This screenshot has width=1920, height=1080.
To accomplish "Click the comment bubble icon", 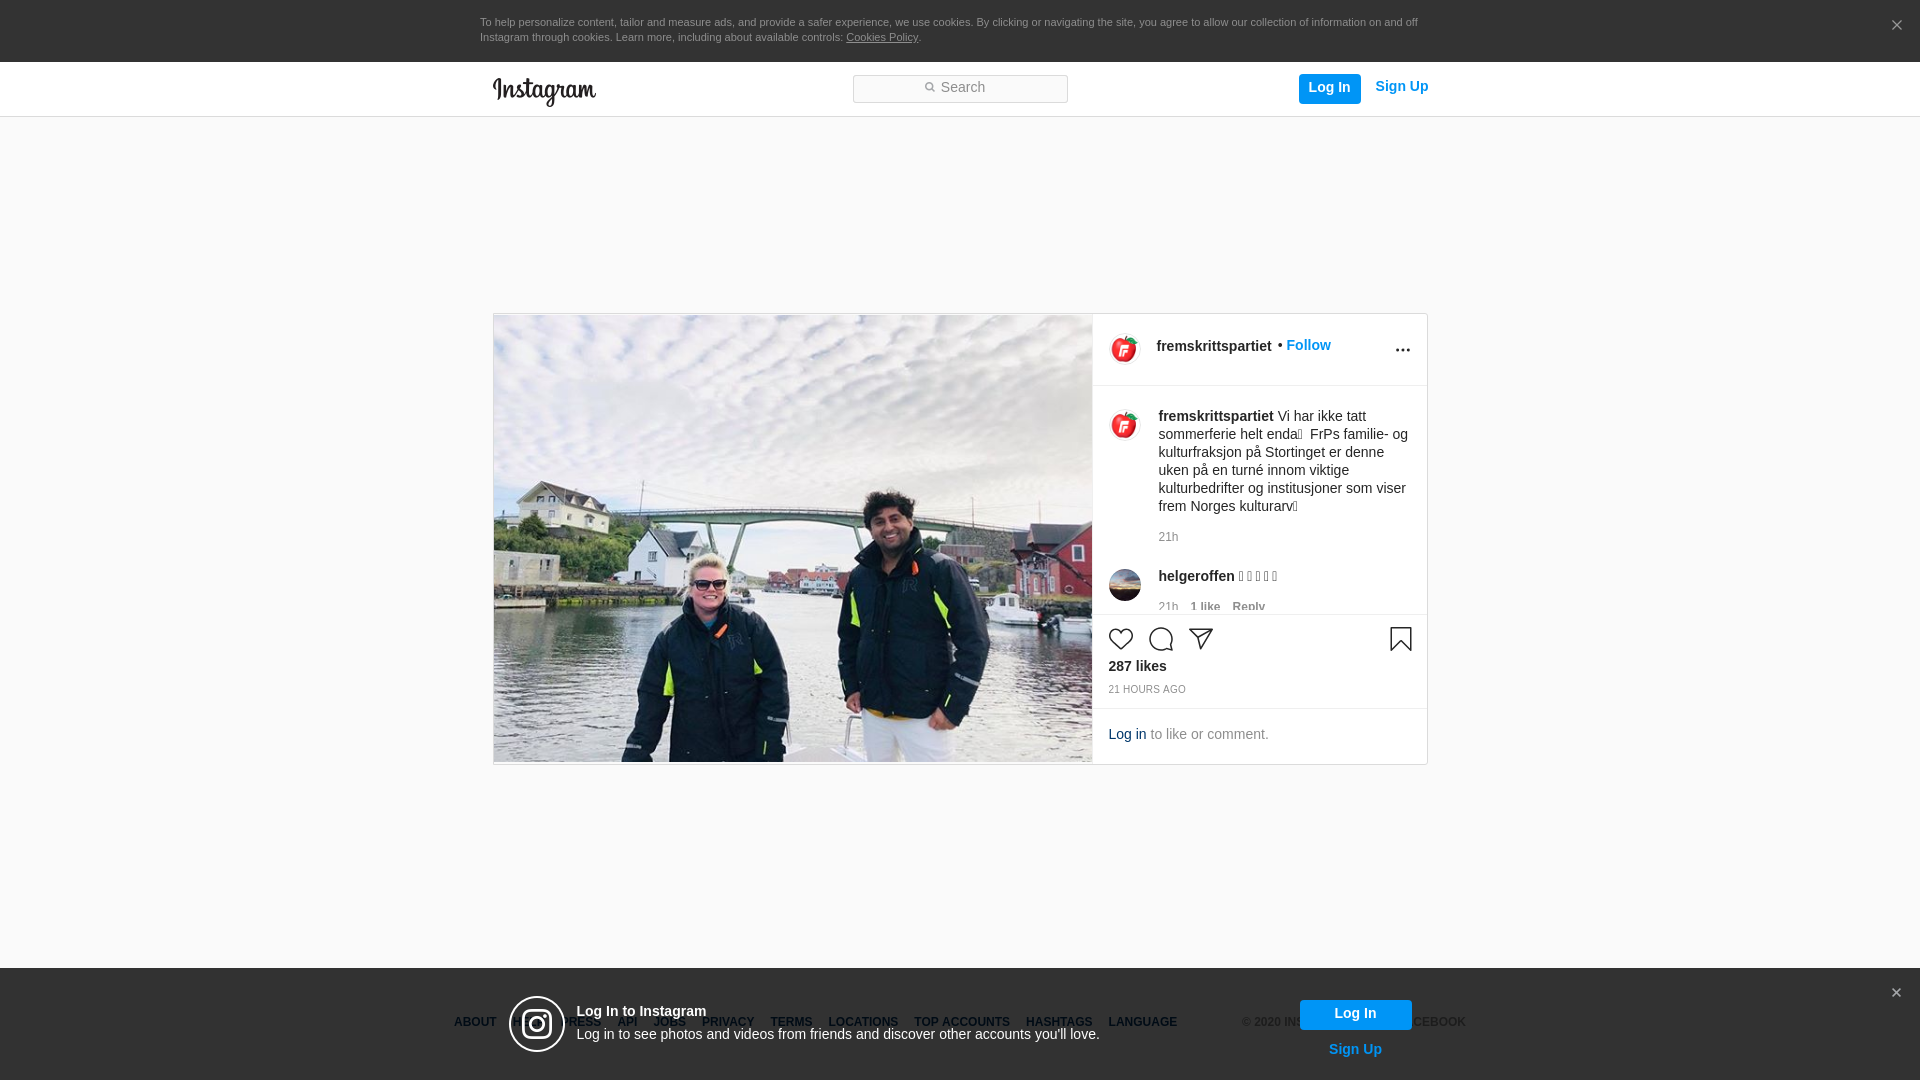I will point(1161,639).
